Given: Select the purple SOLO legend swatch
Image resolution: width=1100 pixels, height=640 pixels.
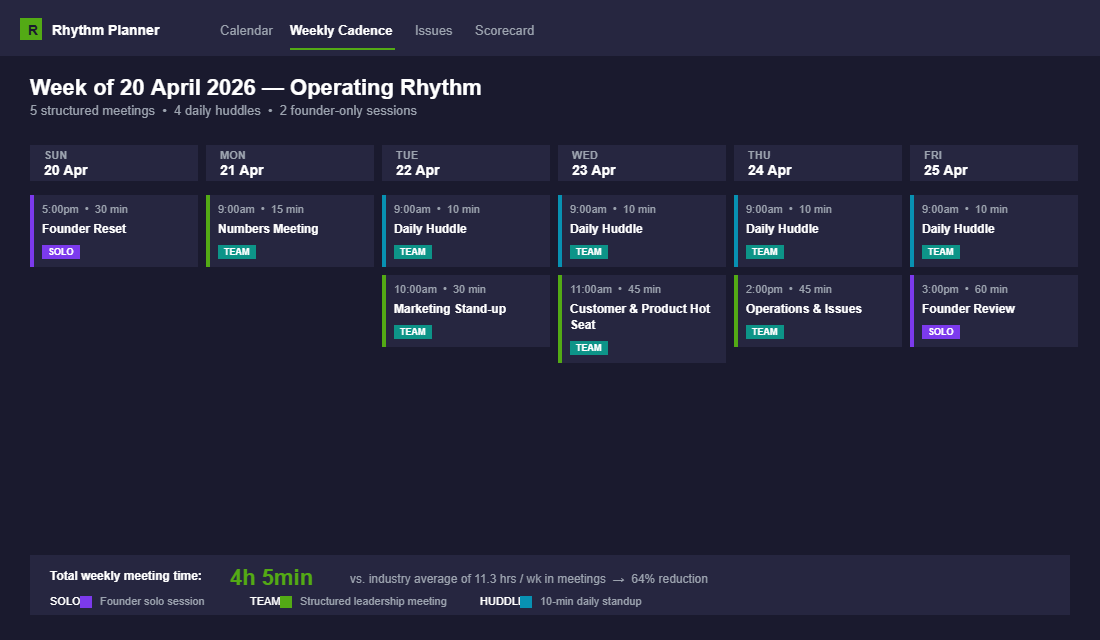Looking at the screenshot, I should coord(88,601).
